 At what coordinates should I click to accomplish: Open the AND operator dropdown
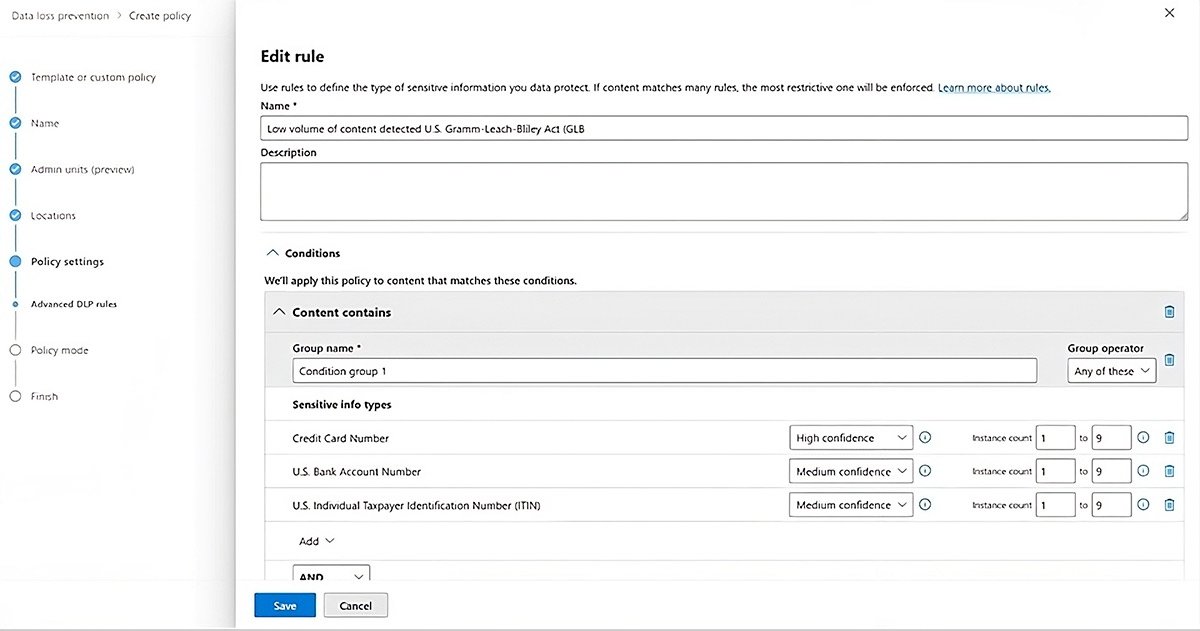pos(331,576)
